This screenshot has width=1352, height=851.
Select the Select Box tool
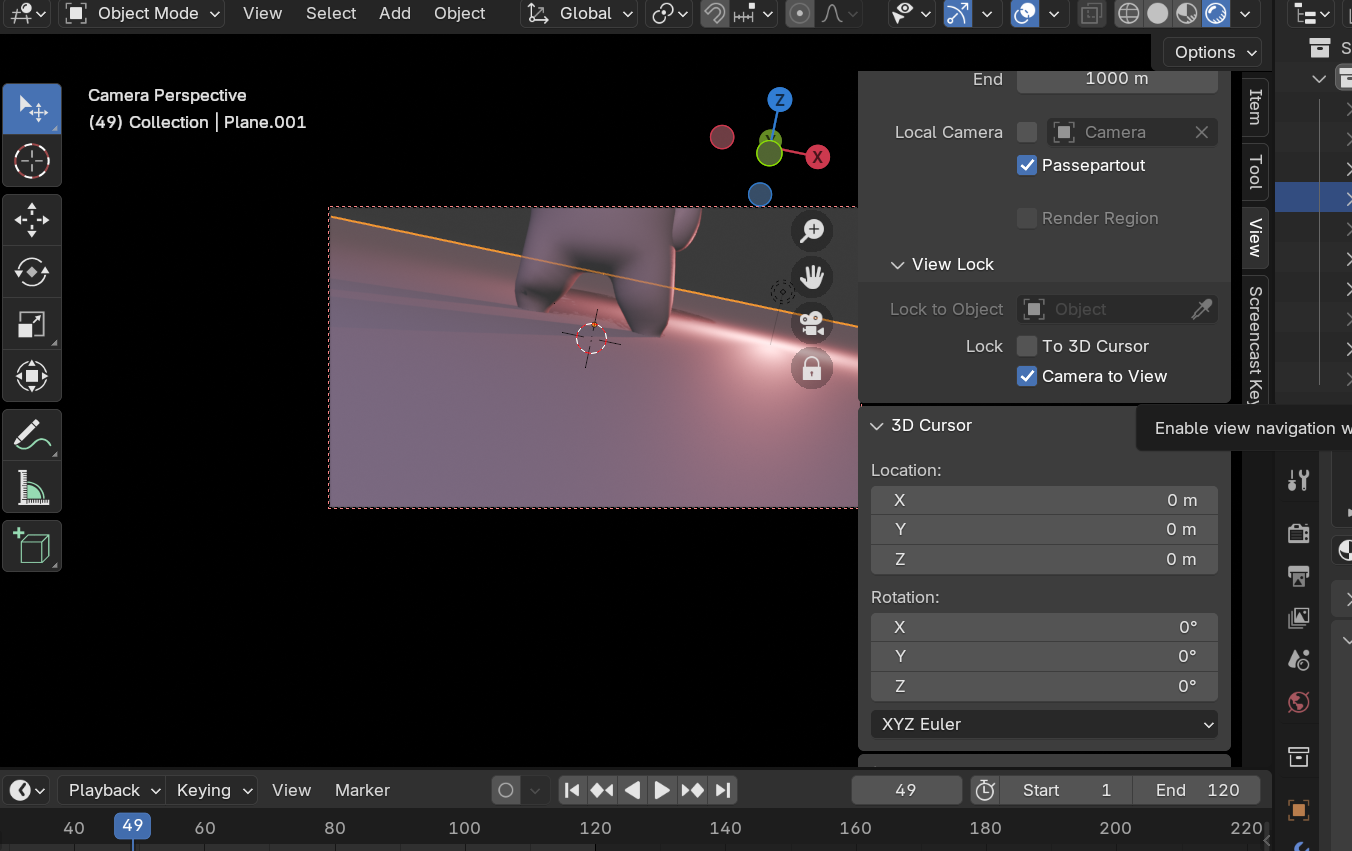click(x=32, y=109)
